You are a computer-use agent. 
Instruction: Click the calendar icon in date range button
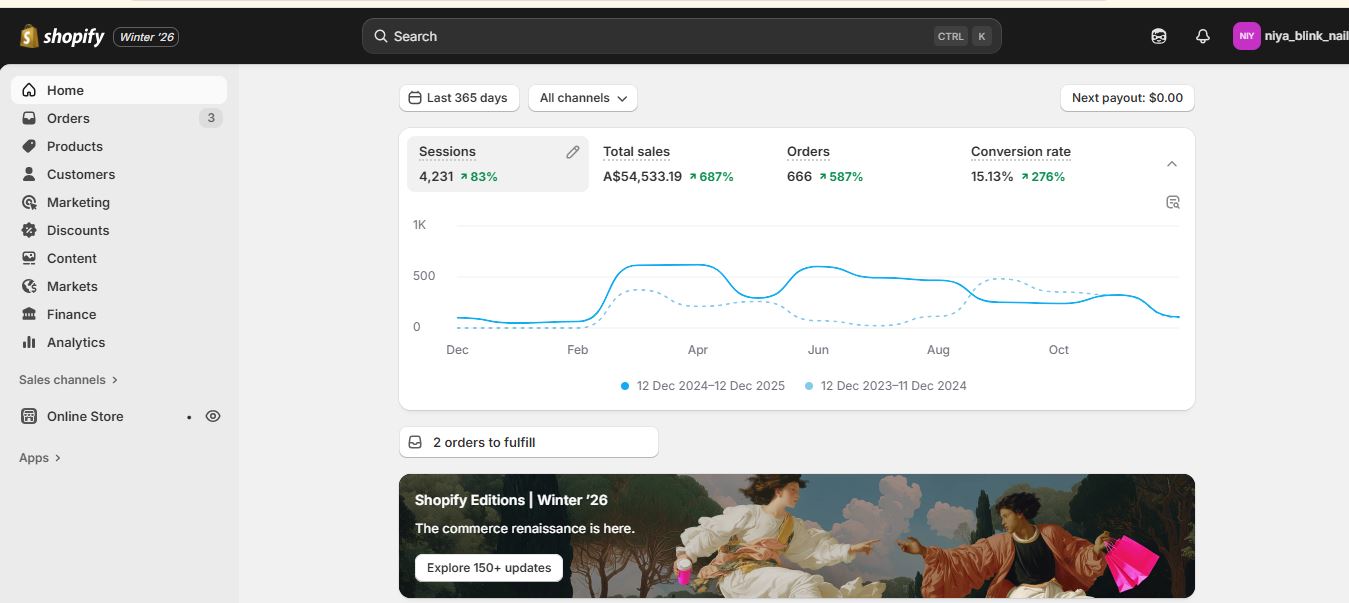click(x=415, y=98)
